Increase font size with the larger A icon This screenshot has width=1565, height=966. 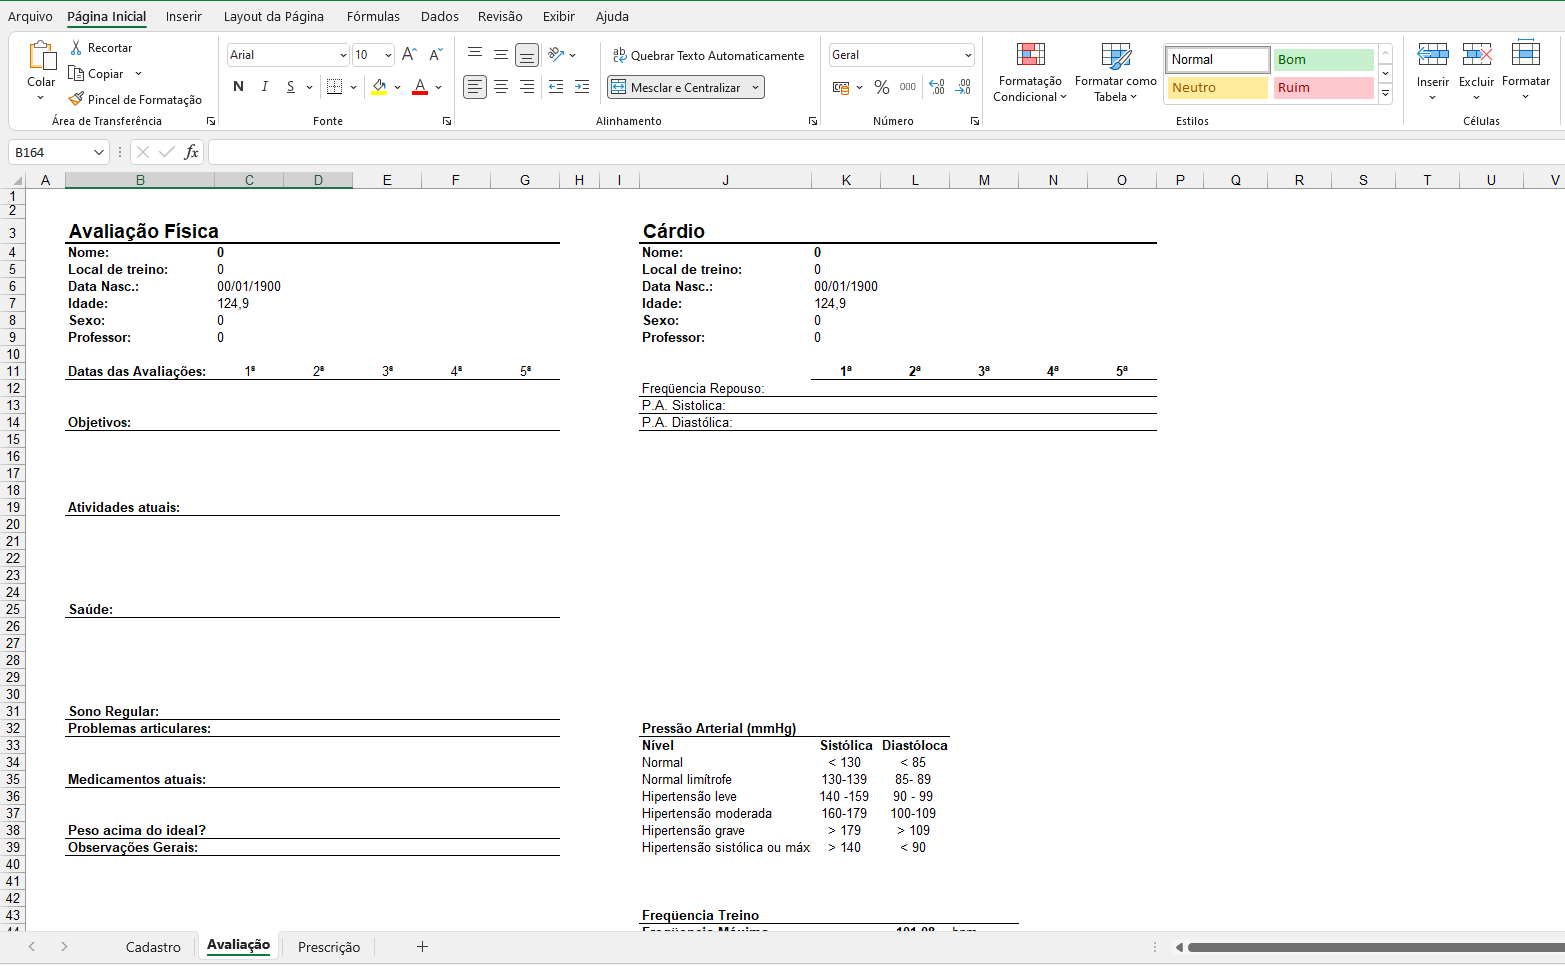[x=408, y=55]
